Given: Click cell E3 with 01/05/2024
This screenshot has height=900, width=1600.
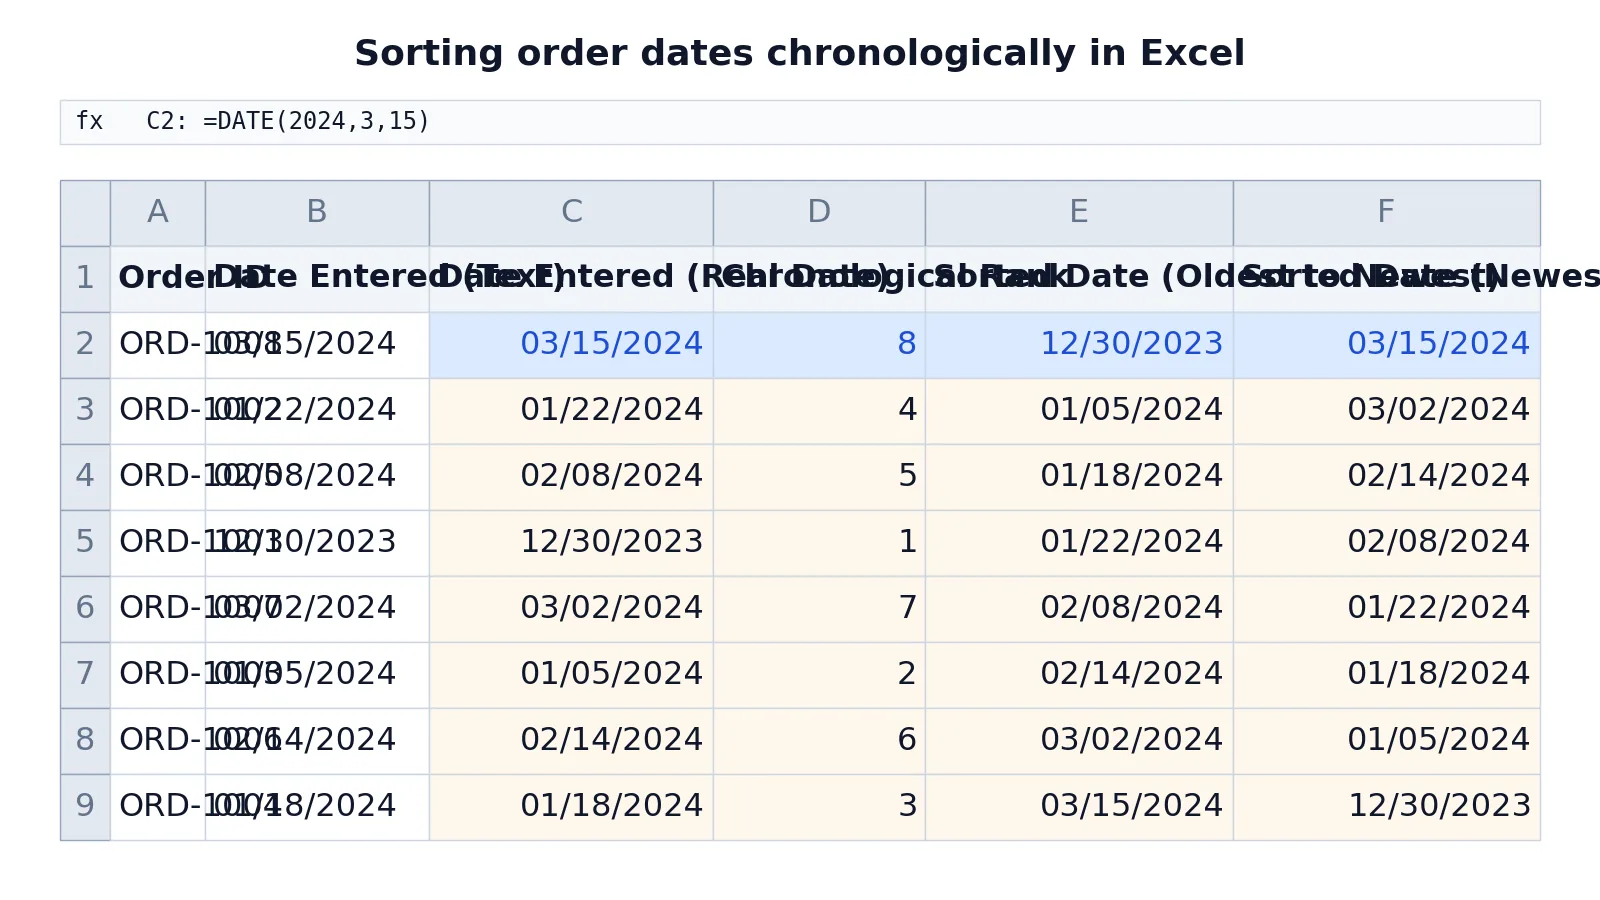Looking at the screenshot, I should [x=1079, y=411].
